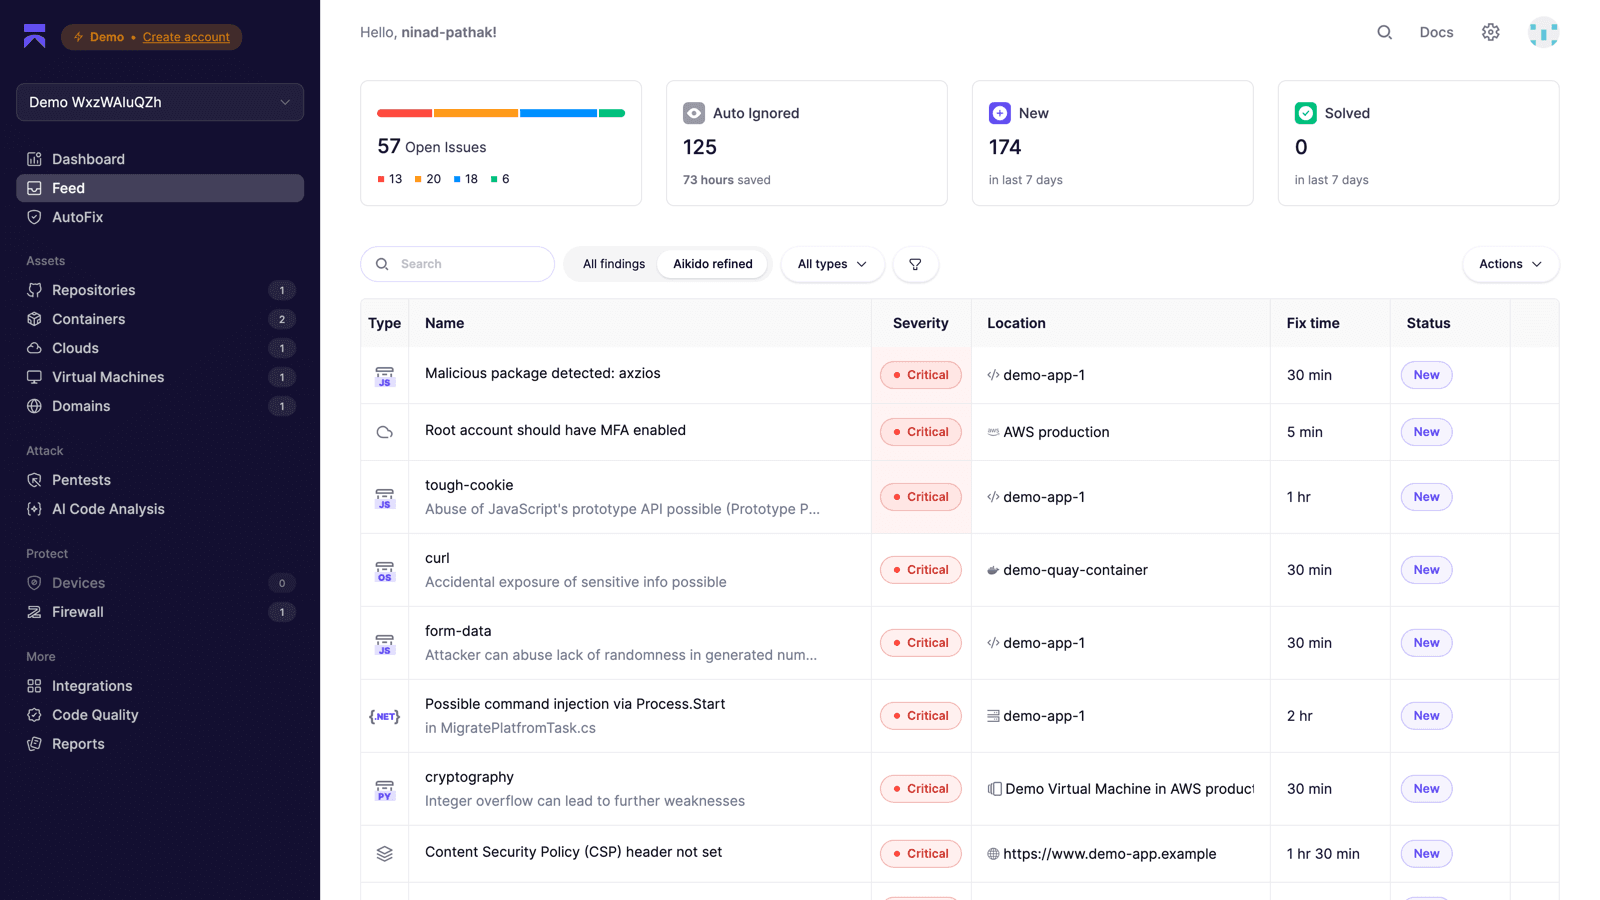Click the Solved checkmark icon
Viewport: 1600px width, 900px height.
[1306, 113]
